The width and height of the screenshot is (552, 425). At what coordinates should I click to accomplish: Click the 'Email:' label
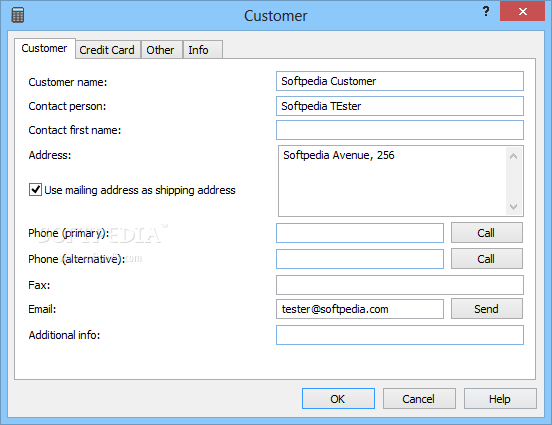click(x=42, y=309)
